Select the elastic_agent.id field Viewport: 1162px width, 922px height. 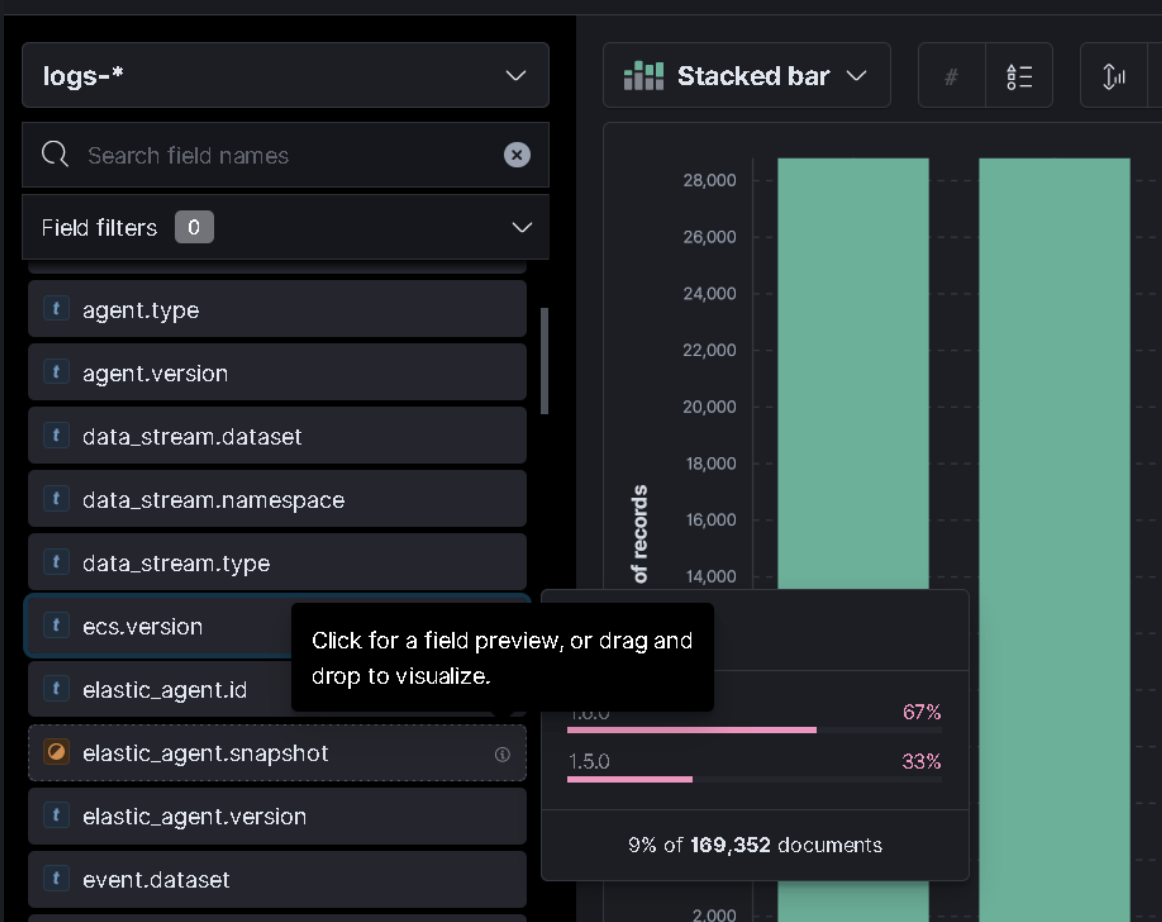tap(160, 689)
